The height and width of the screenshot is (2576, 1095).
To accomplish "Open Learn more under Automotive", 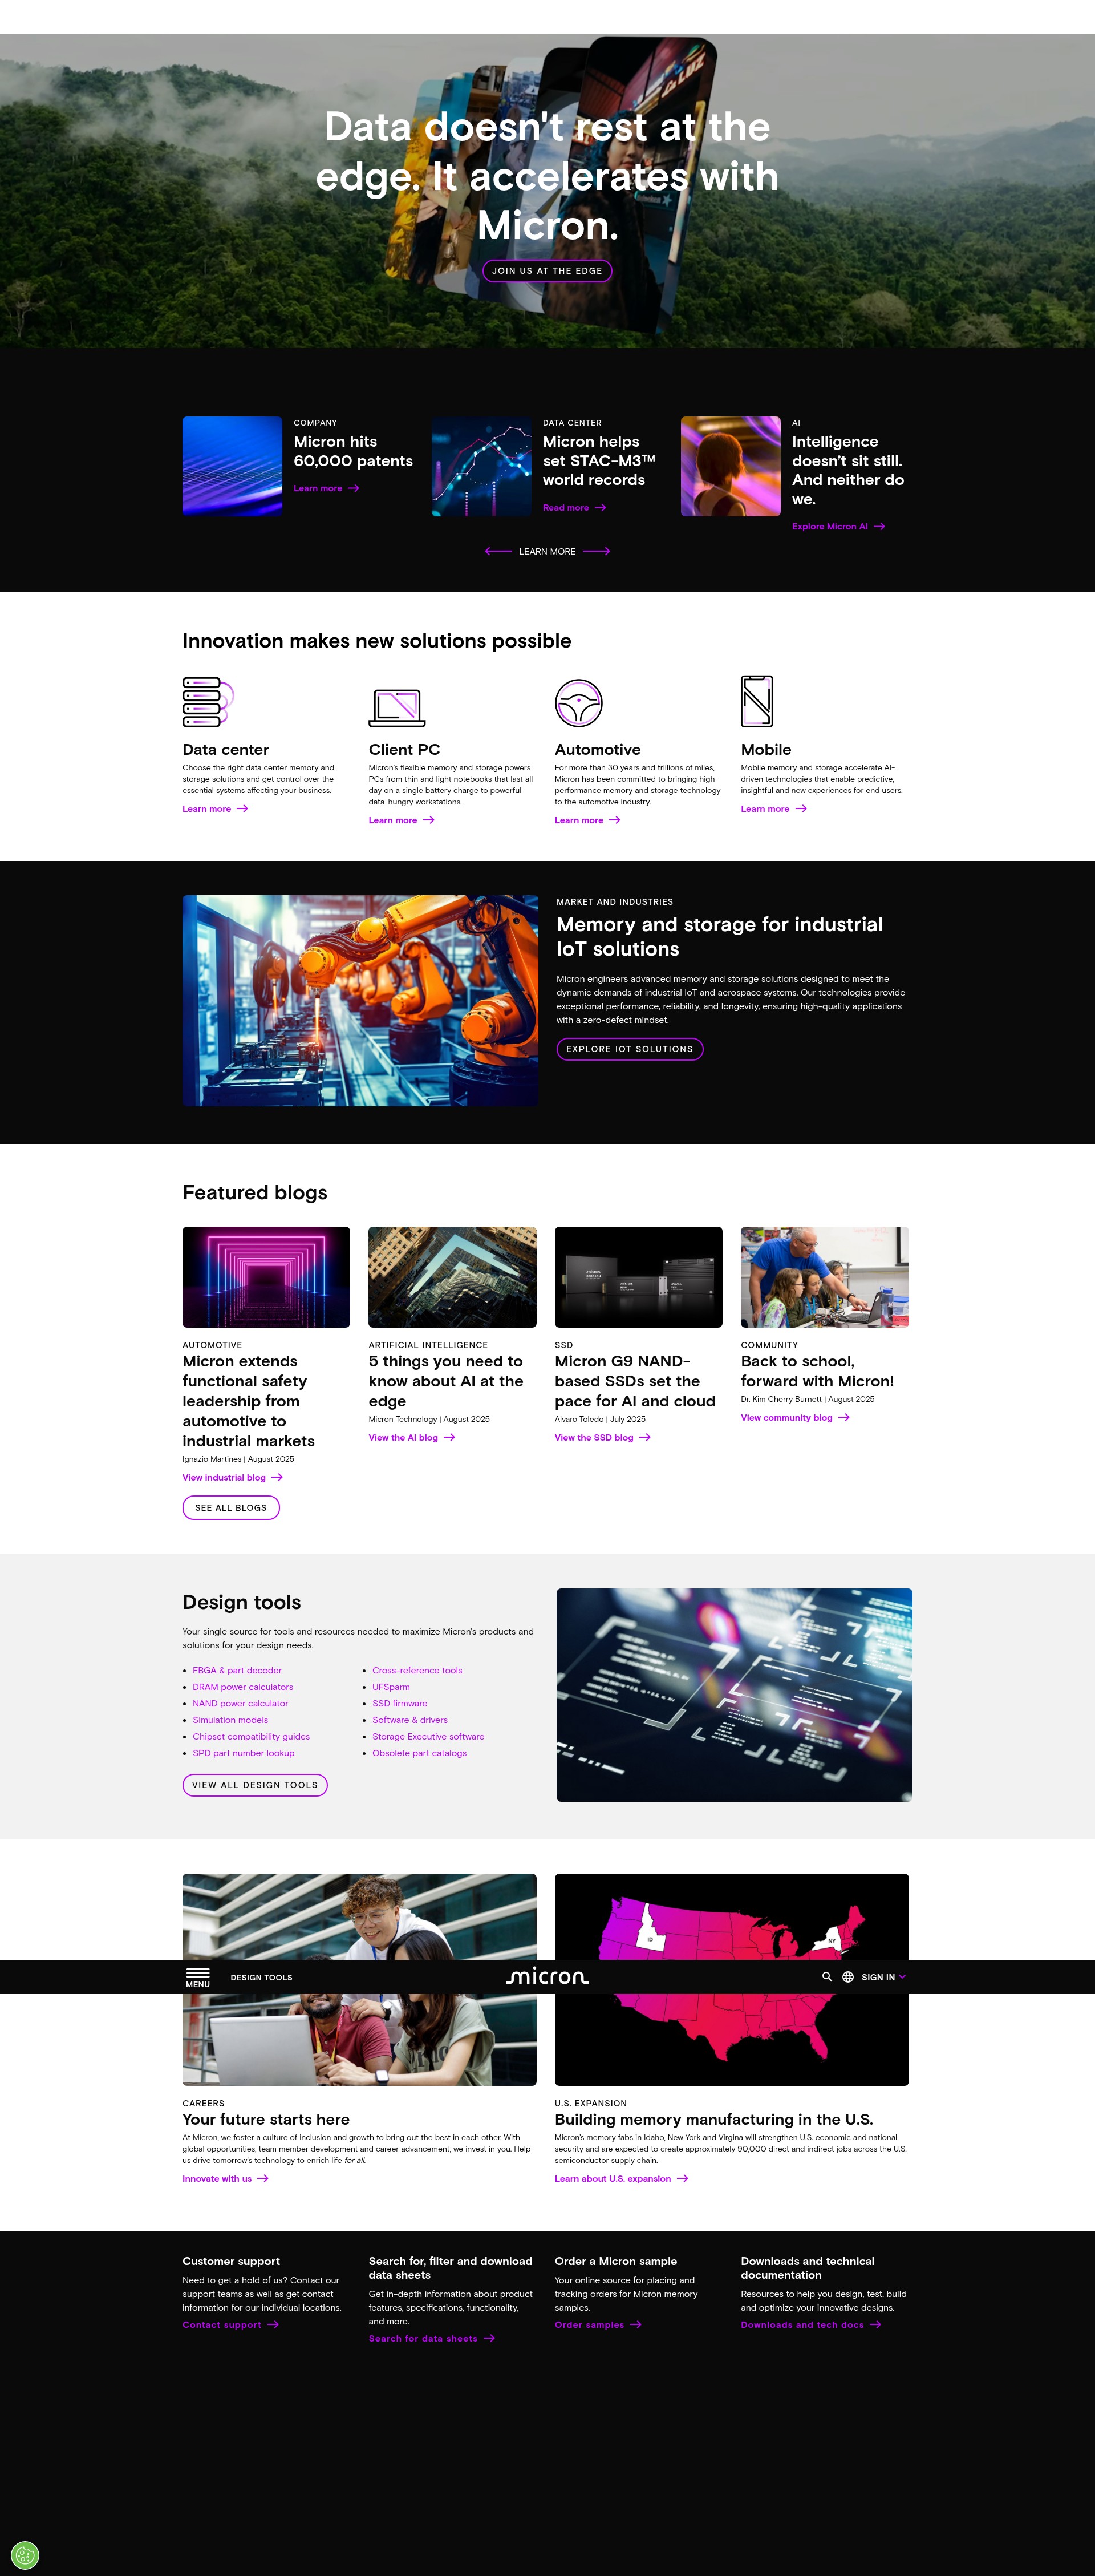I will (x=587, y=820).
